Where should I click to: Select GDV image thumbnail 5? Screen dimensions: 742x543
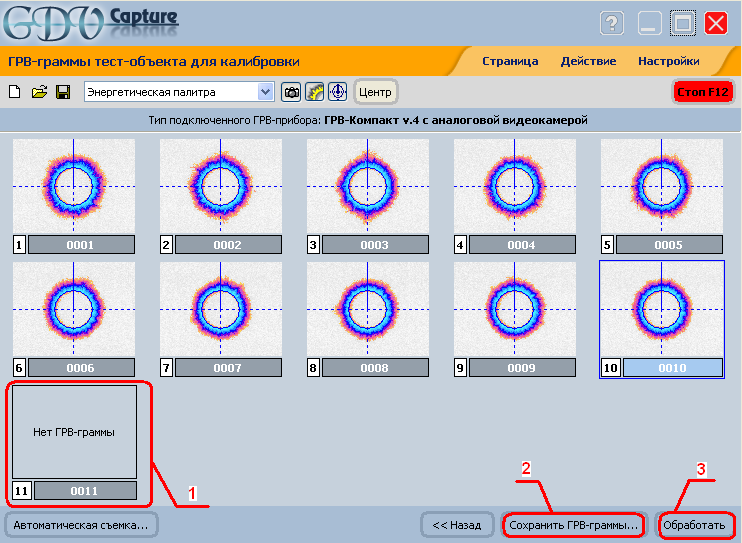coord(662,186)
